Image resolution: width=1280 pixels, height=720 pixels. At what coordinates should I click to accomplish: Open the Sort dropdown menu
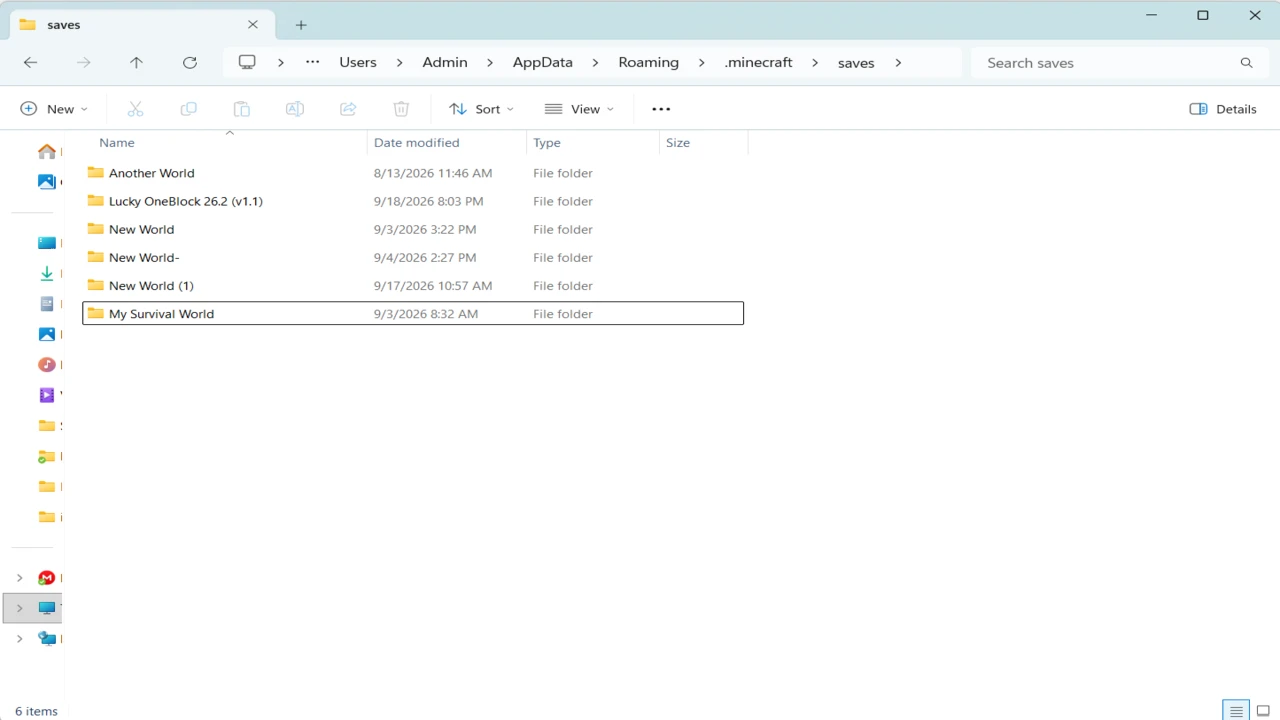pos(481,109)
